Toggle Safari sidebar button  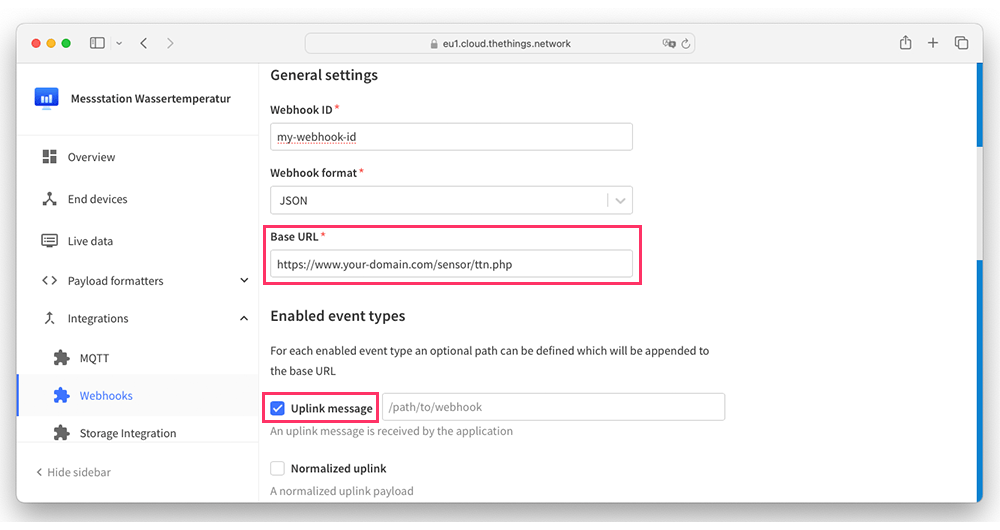[x=97, y=43]
